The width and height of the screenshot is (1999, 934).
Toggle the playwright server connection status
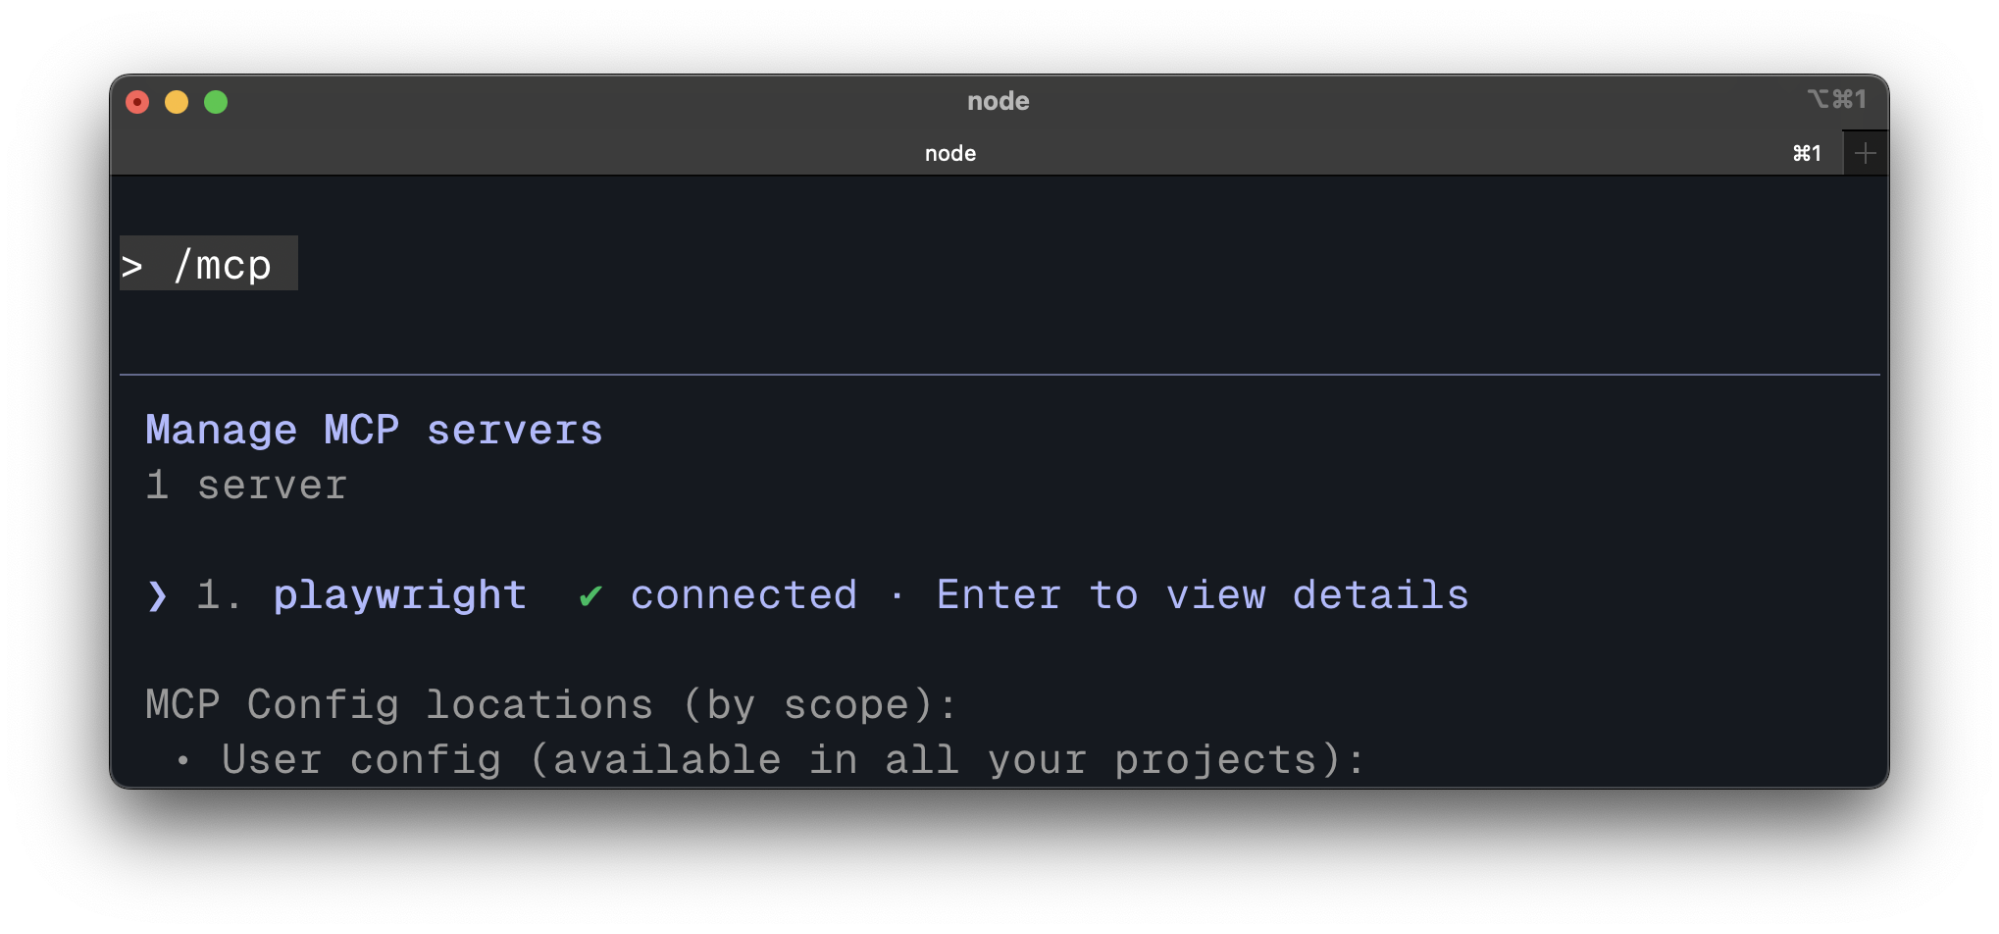pos(742,594)
